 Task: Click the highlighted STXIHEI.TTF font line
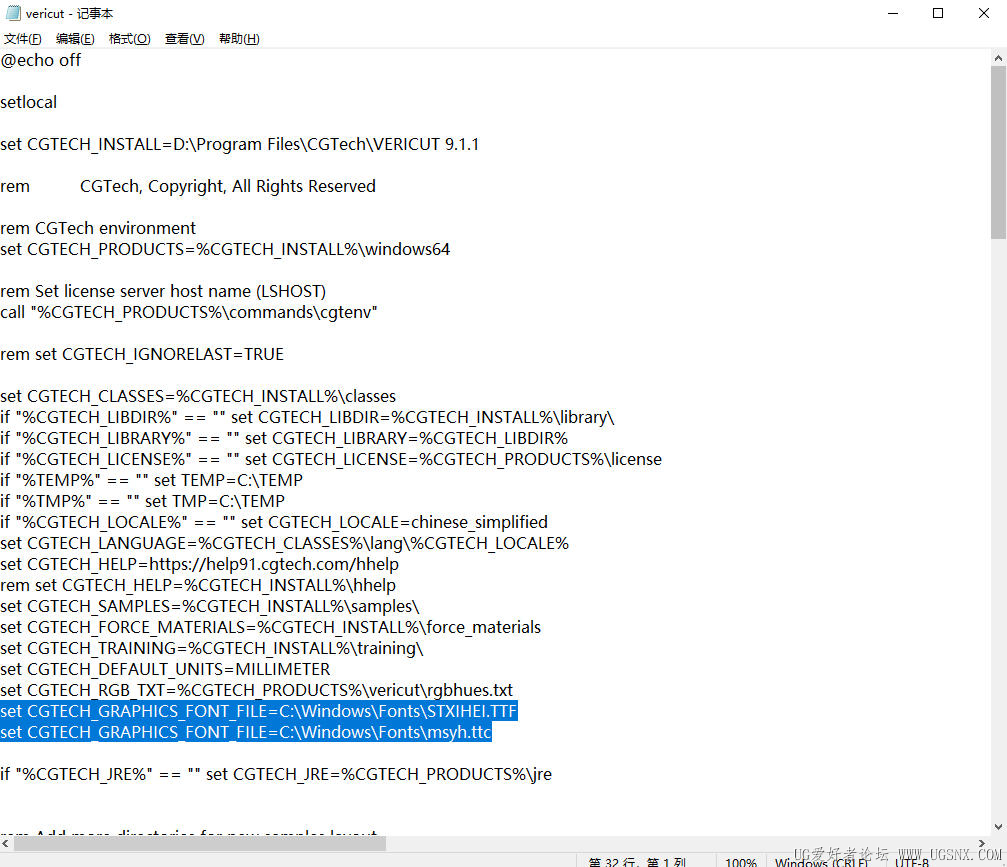(259, 711)
